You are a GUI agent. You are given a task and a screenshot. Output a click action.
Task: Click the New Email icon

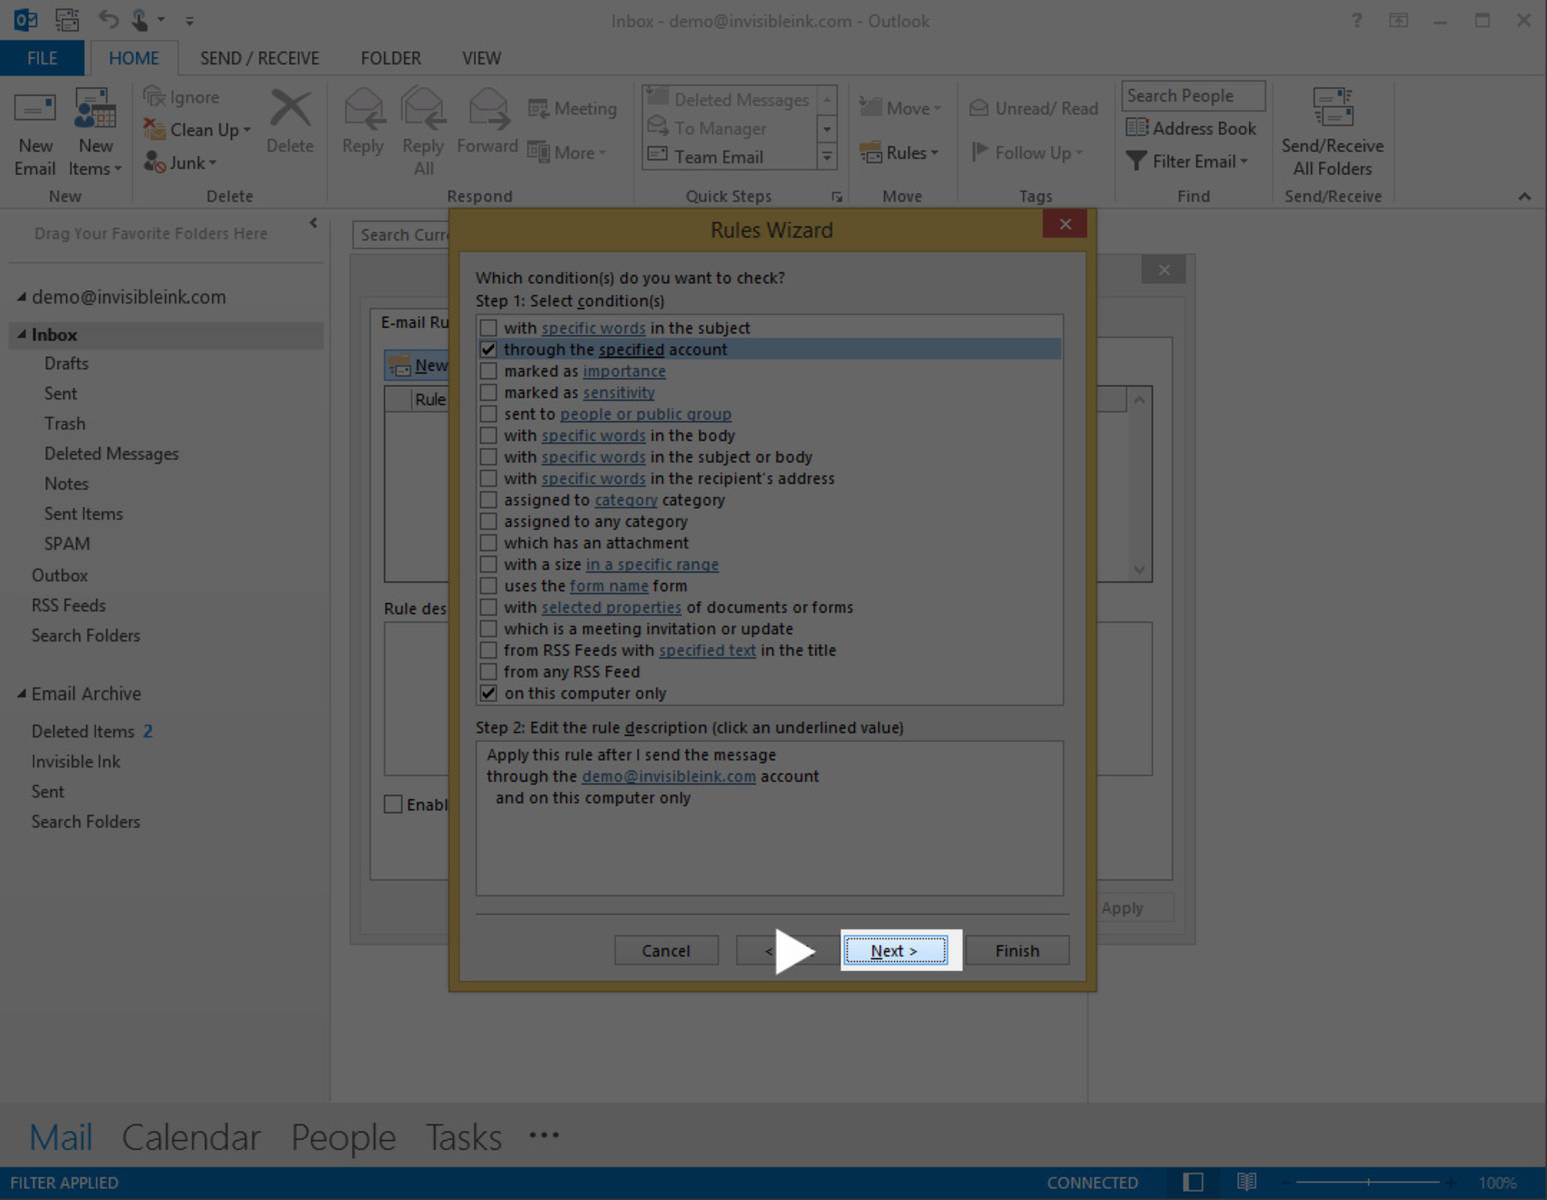pyautogui.click(x=35, y=108)
